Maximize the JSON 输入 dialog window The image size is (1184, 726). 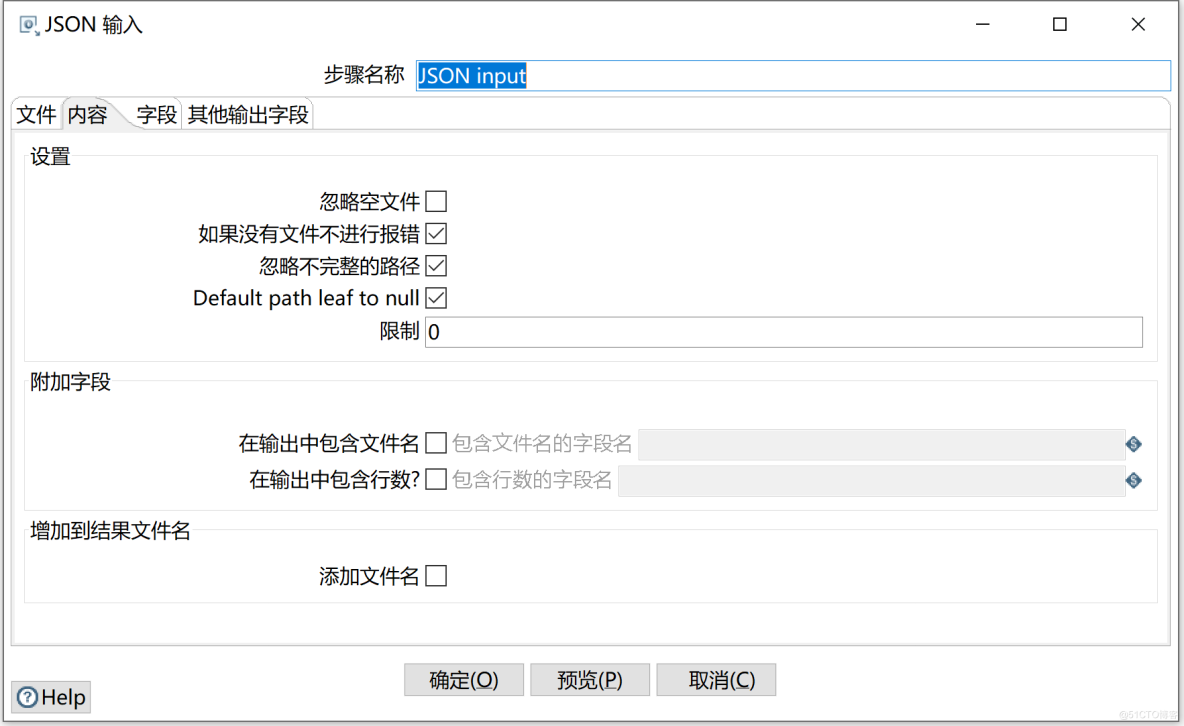[1060, 25]
